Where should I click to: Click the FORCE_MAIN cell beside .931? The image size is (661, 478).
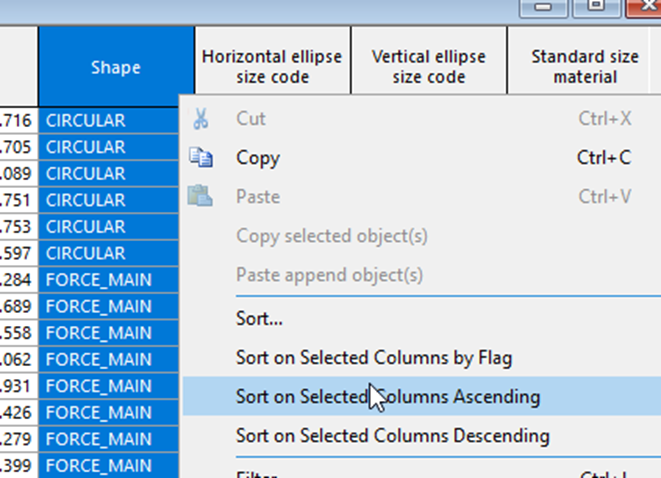[108, 386]
